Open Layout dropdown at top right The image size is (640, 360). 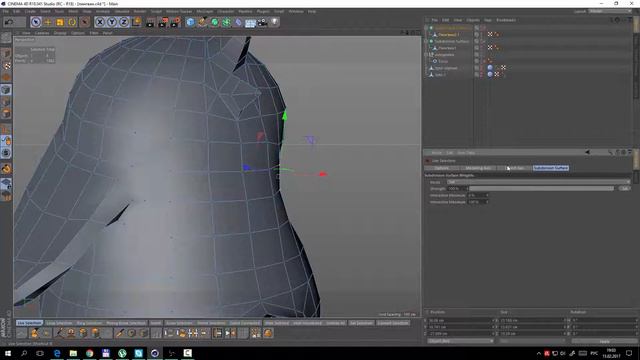click(x=610, y=11)
